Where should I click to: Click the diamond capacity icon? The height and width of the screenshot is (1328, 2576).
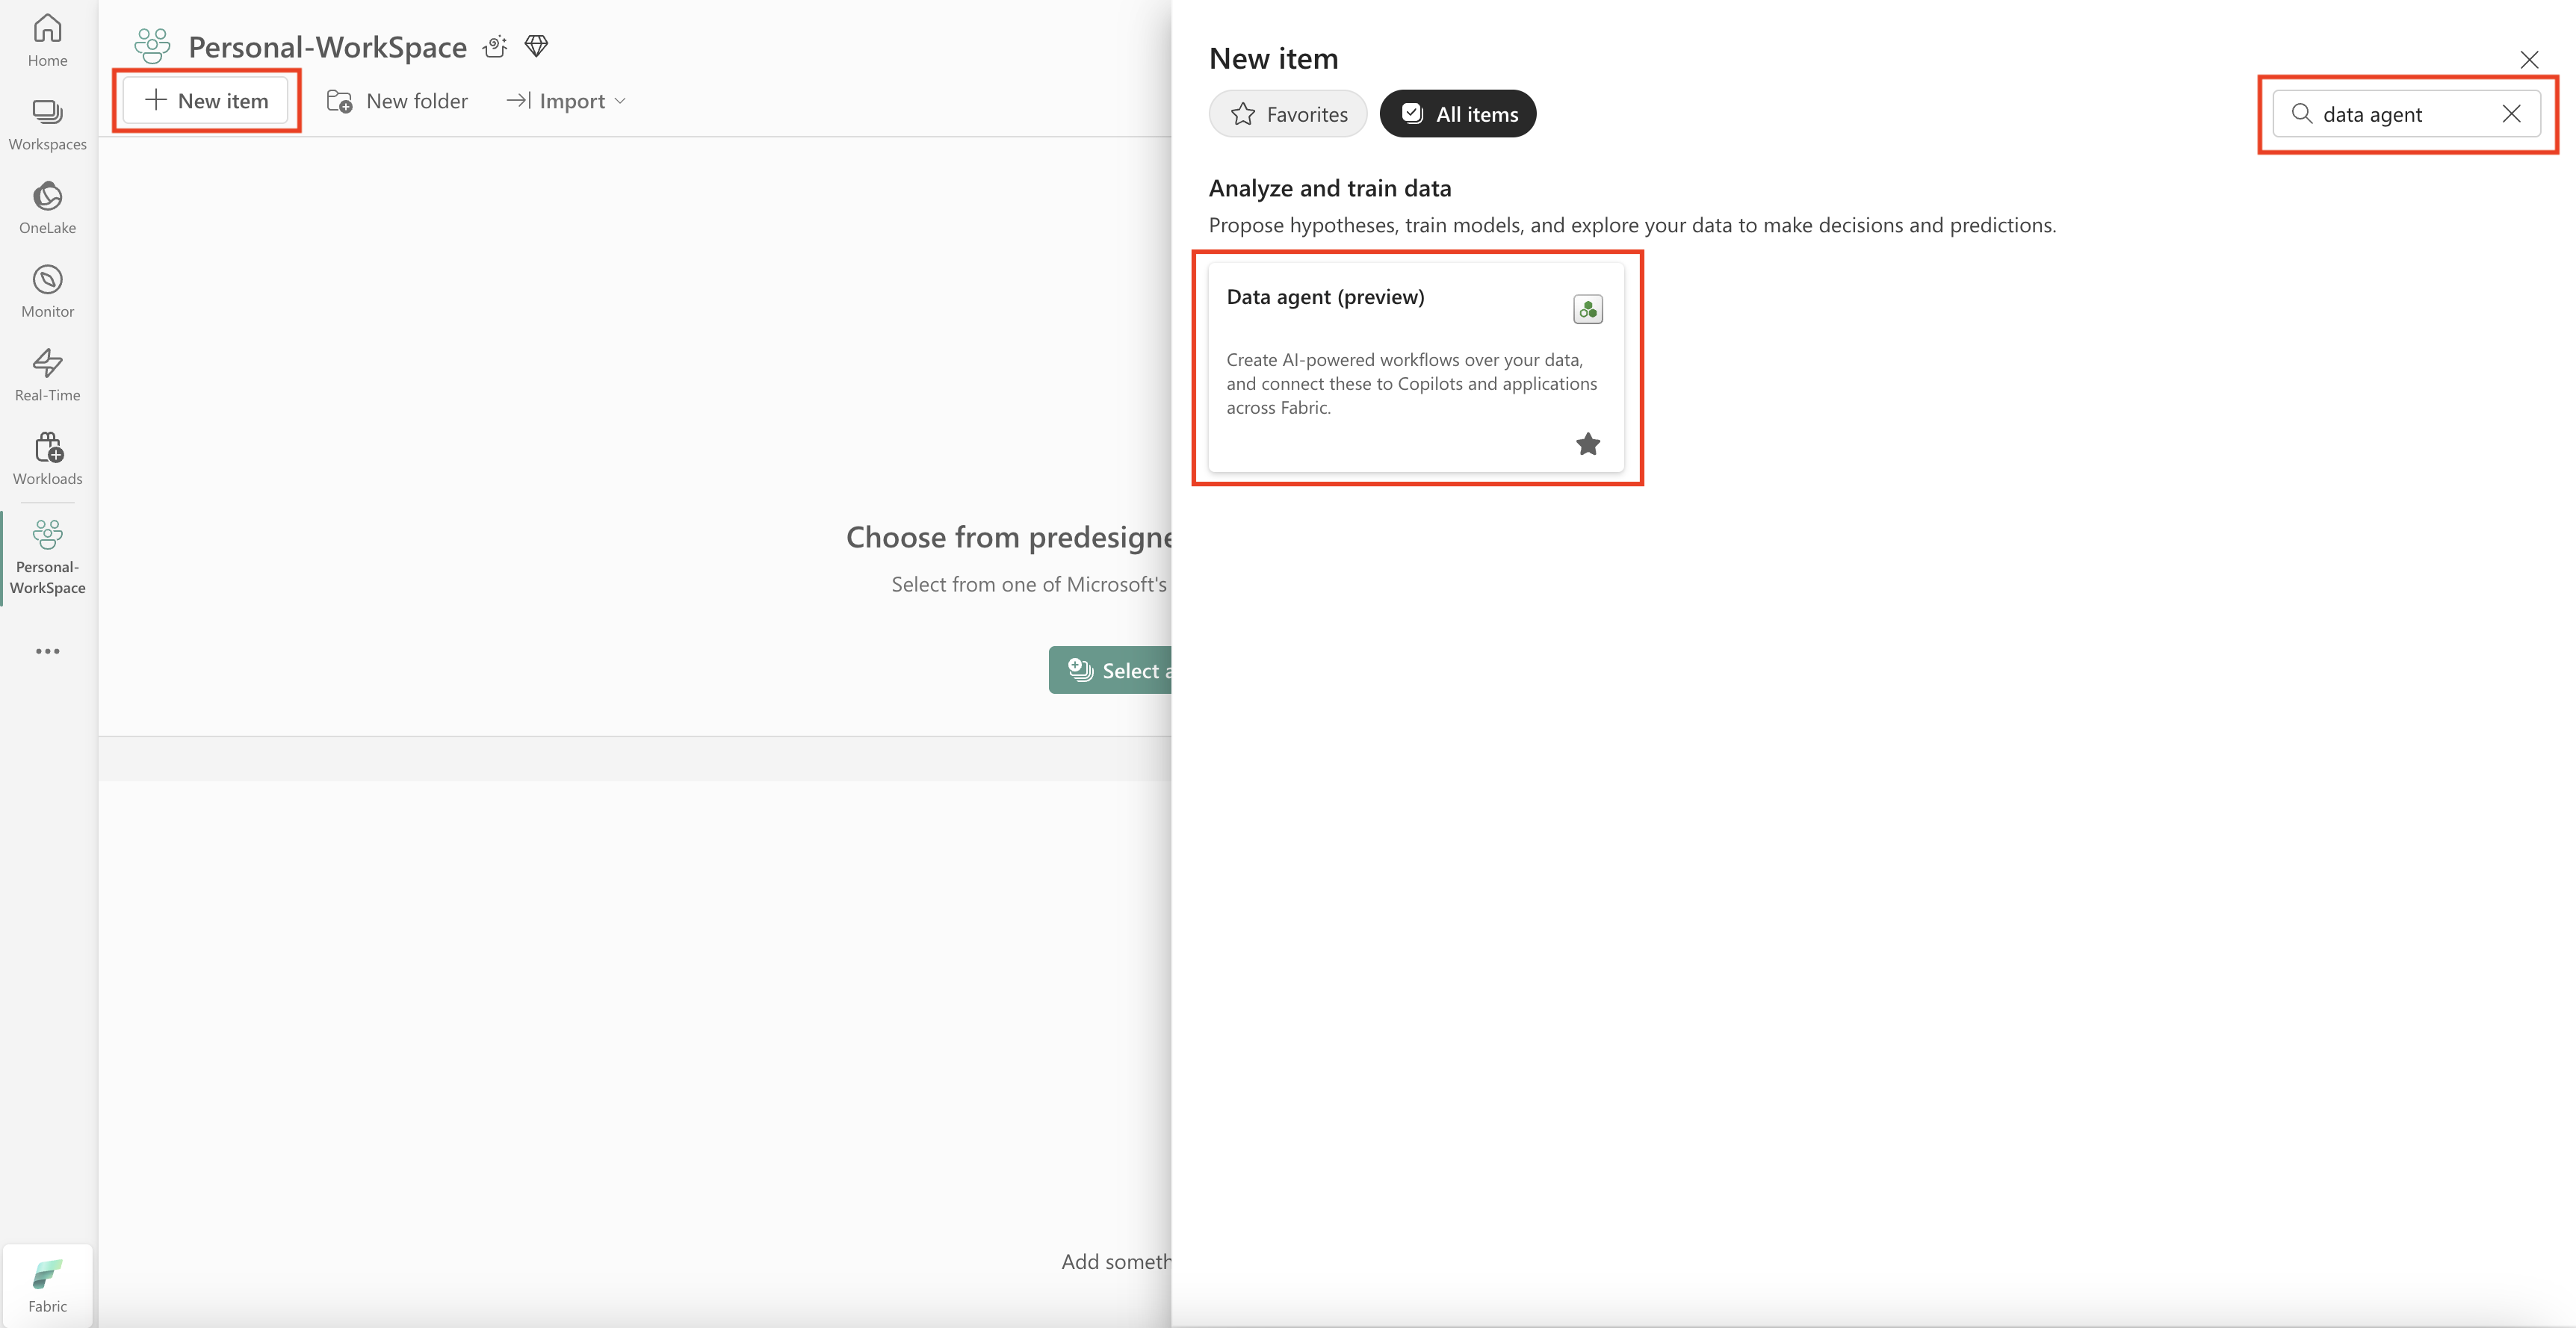click(537, 46)
